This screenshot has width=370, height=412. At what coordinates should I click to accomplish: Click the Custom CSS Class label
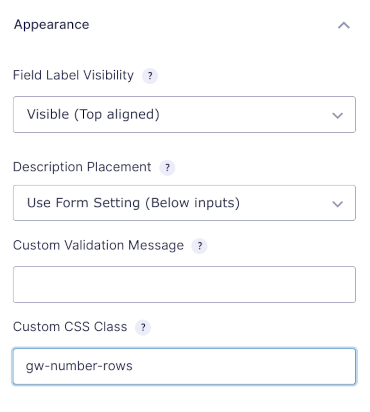(70, 327)
